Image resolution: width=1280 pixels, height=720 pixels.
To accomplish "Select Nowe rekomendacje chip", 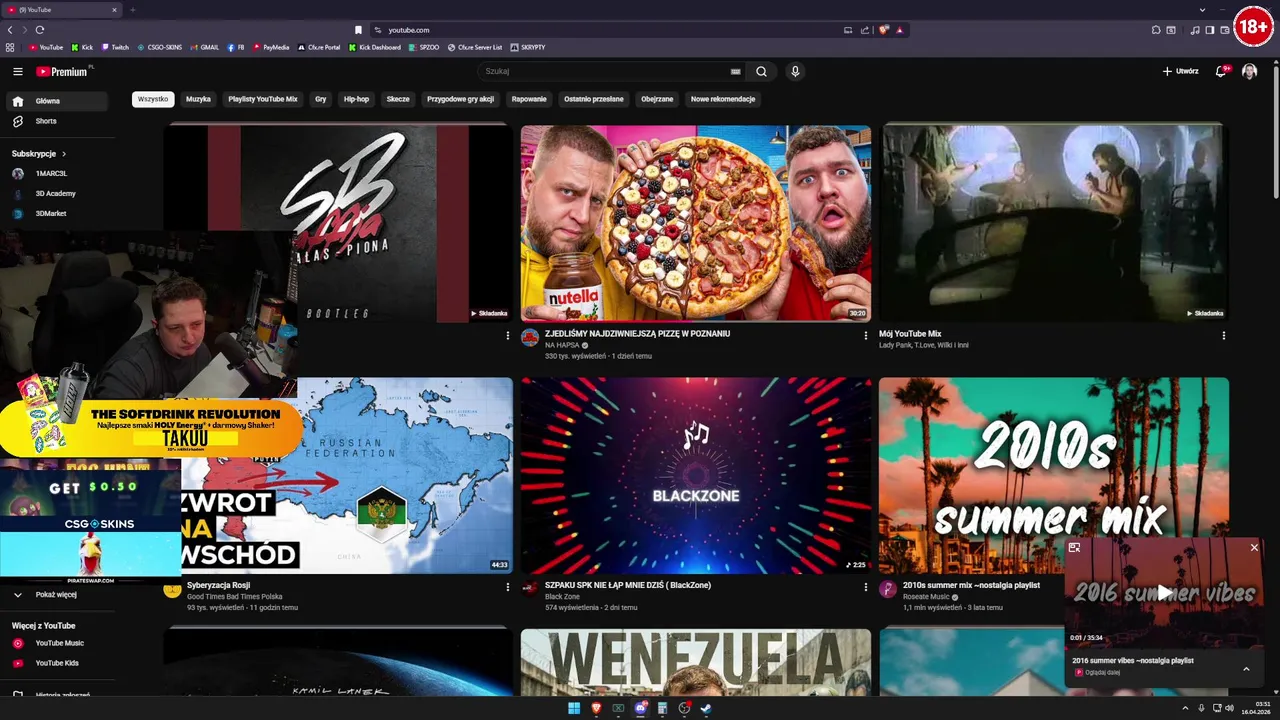I will pos(723,99).
